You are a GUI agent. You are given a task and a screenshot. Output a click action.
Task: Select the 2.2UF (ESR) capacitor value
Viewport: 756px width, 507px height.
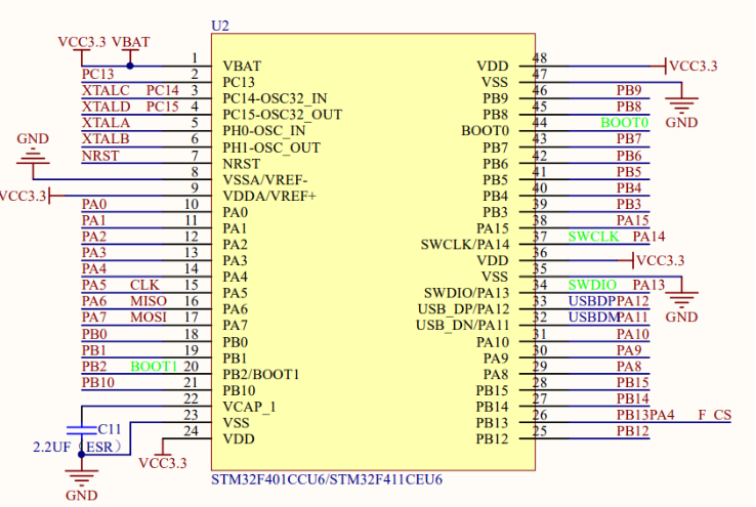[77, 447]
